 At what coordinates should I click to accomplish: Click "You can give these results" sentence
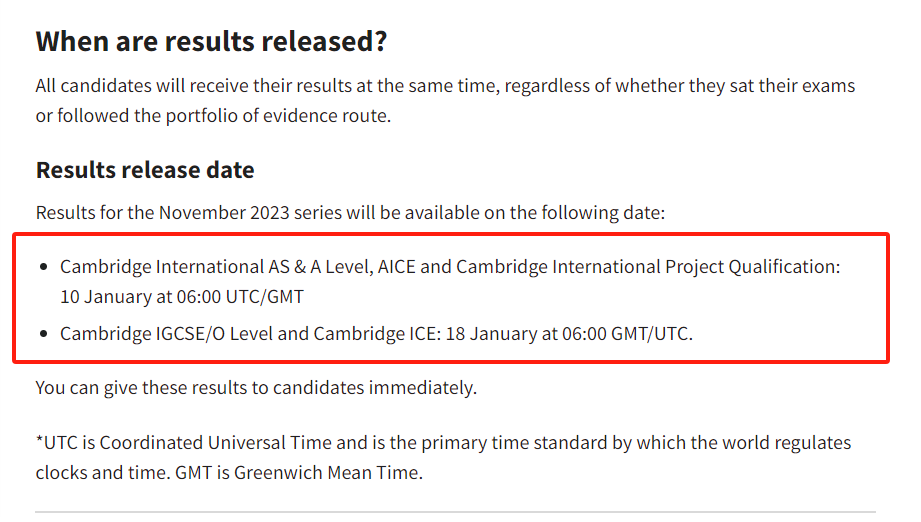point(256,388)
